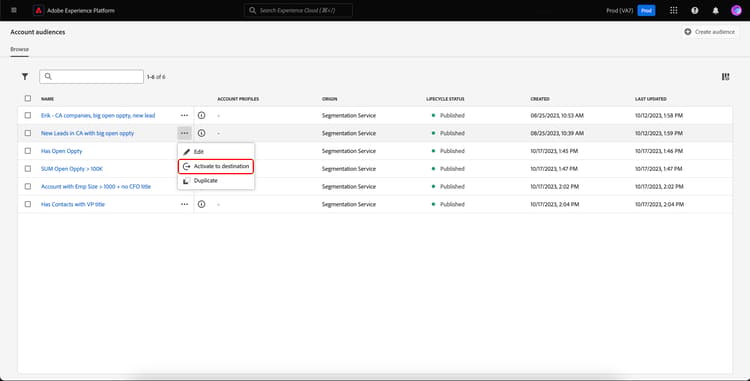Choose Edit from the context menu
The height and width of the screenshot is (381, 750).
(x=216, y=152)
